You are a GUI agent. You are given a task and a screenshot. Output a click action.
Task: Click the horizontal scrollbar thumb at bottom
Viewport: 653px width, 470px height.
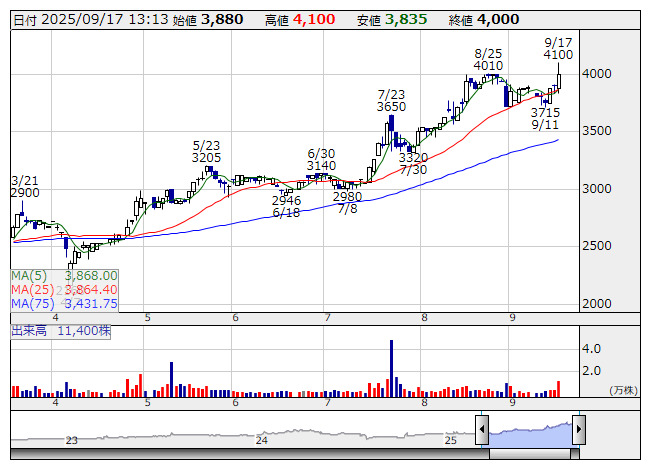coord(530,454)
